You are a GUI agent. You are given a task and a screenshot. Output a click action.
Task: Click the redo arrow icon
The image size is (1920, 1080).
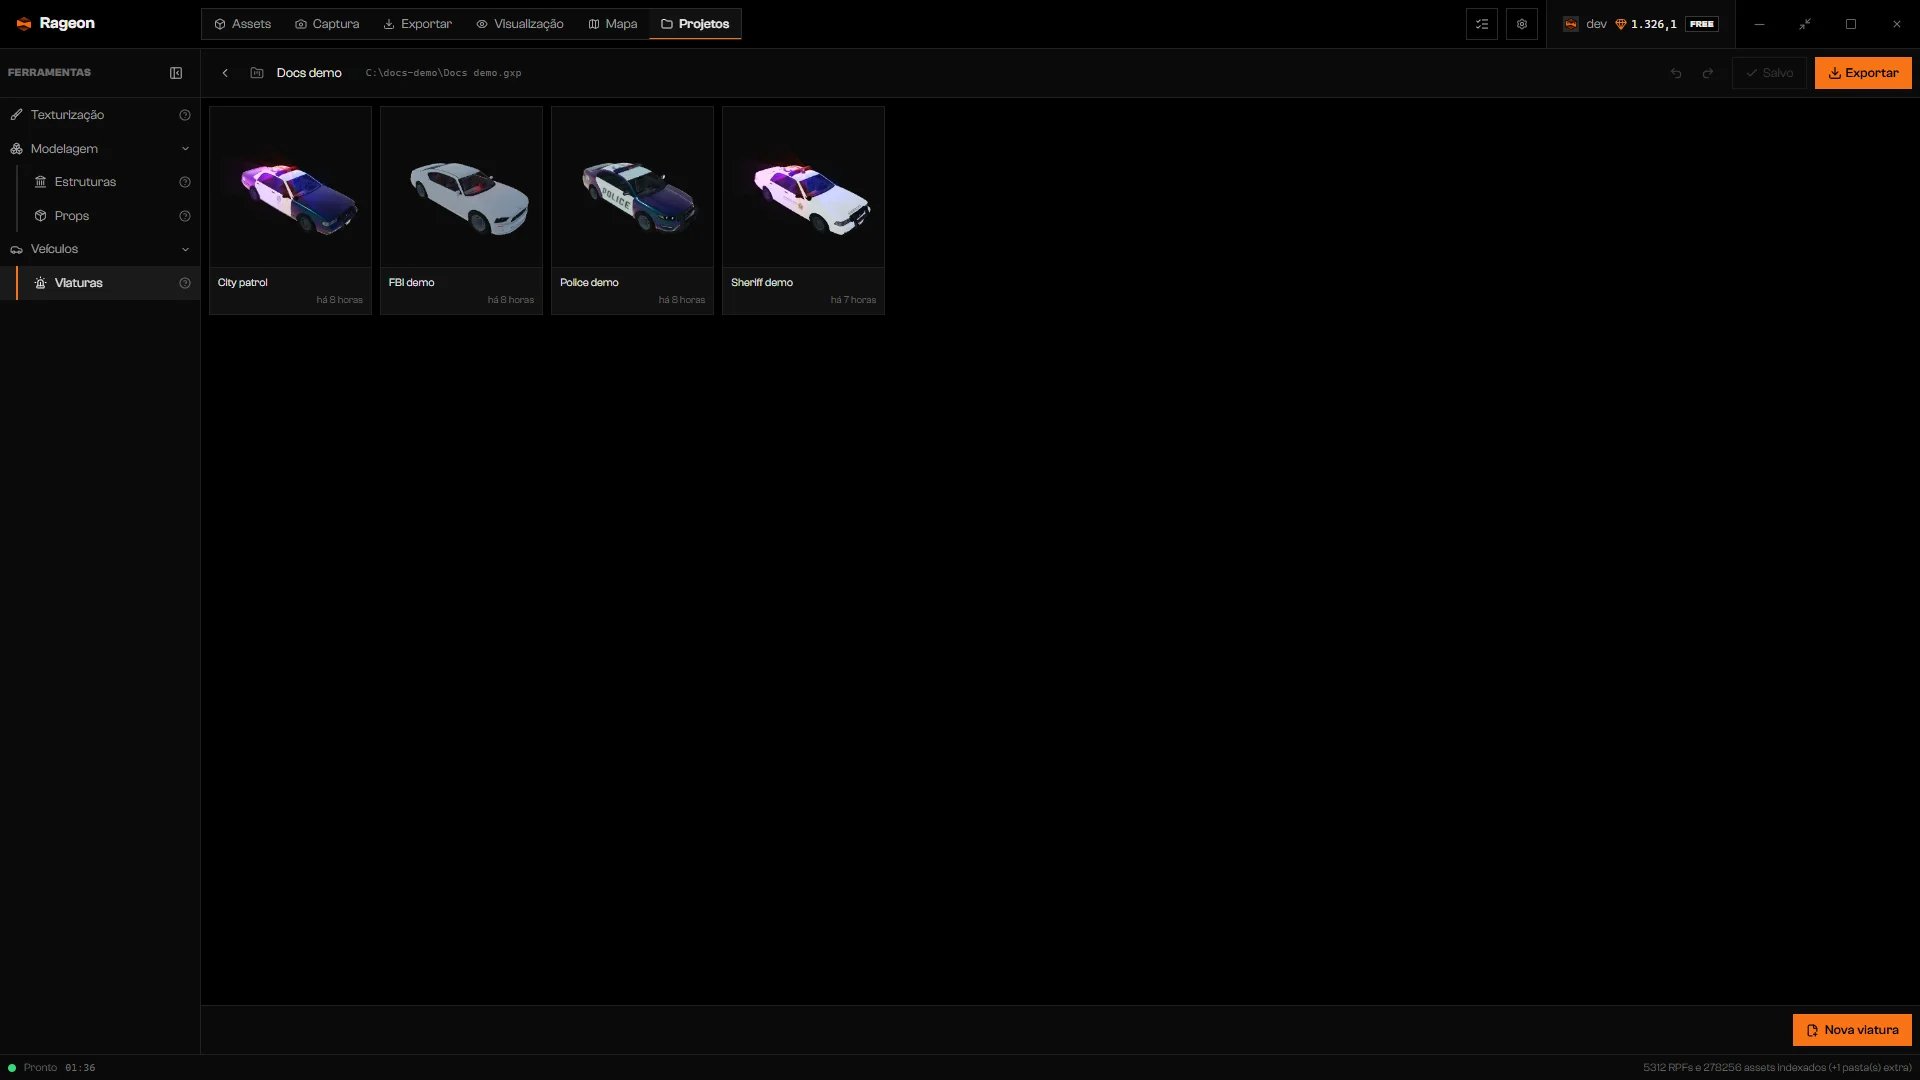click(1708, 73)
